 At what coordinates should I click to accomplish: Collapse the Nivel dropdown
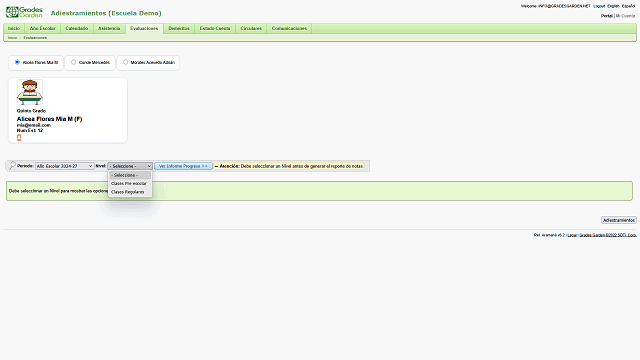130,166
